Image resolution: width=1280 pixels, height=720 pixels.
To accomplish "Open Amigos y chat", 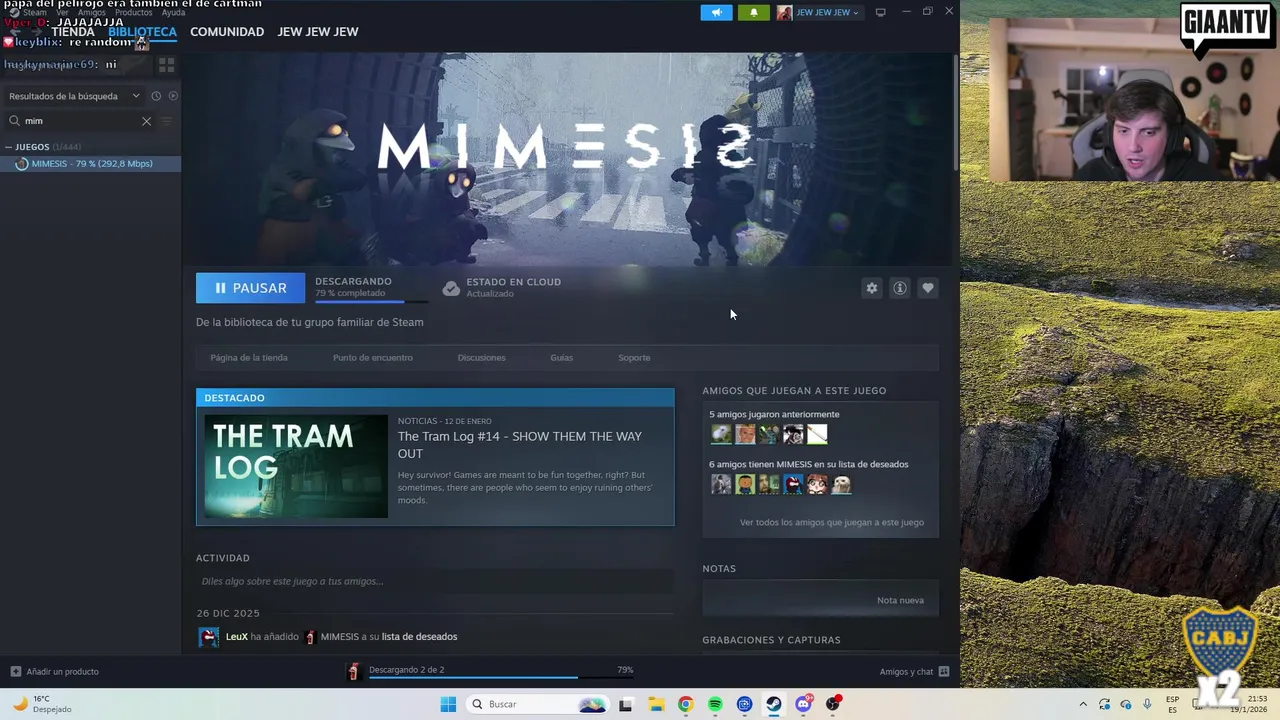I will coord(914,671).
